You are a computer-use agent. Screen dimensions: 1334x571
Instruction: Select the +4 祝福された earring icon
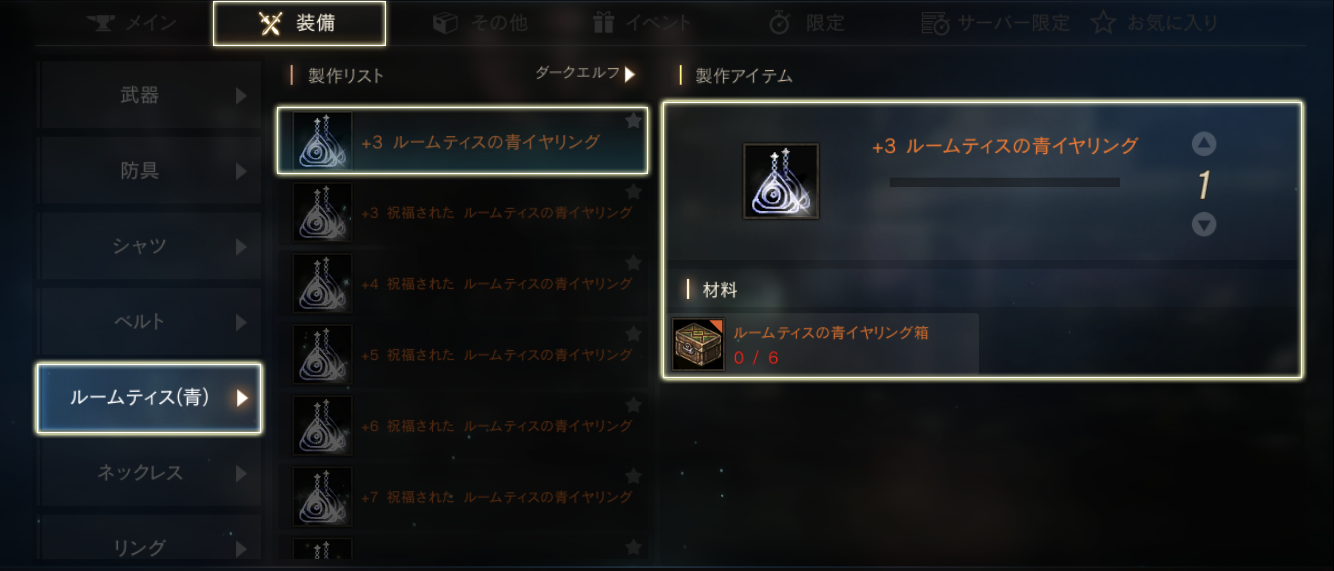click(322, 283)
